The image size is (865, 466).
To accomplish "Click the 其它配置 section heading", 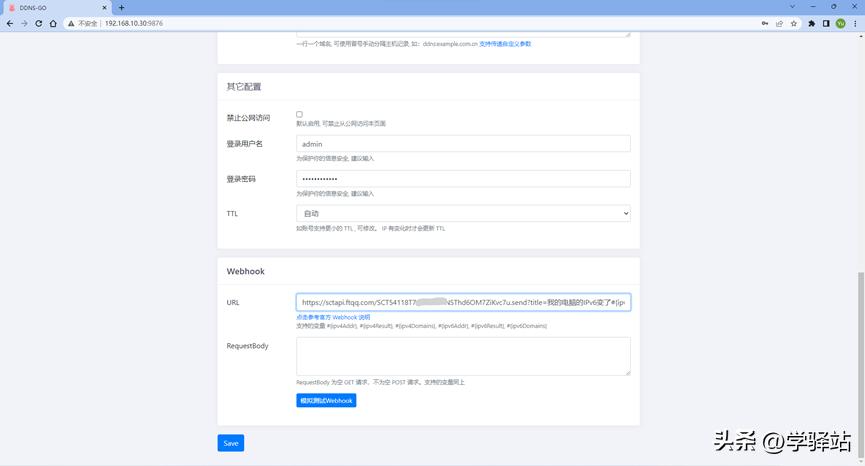I will coord(244,87).
